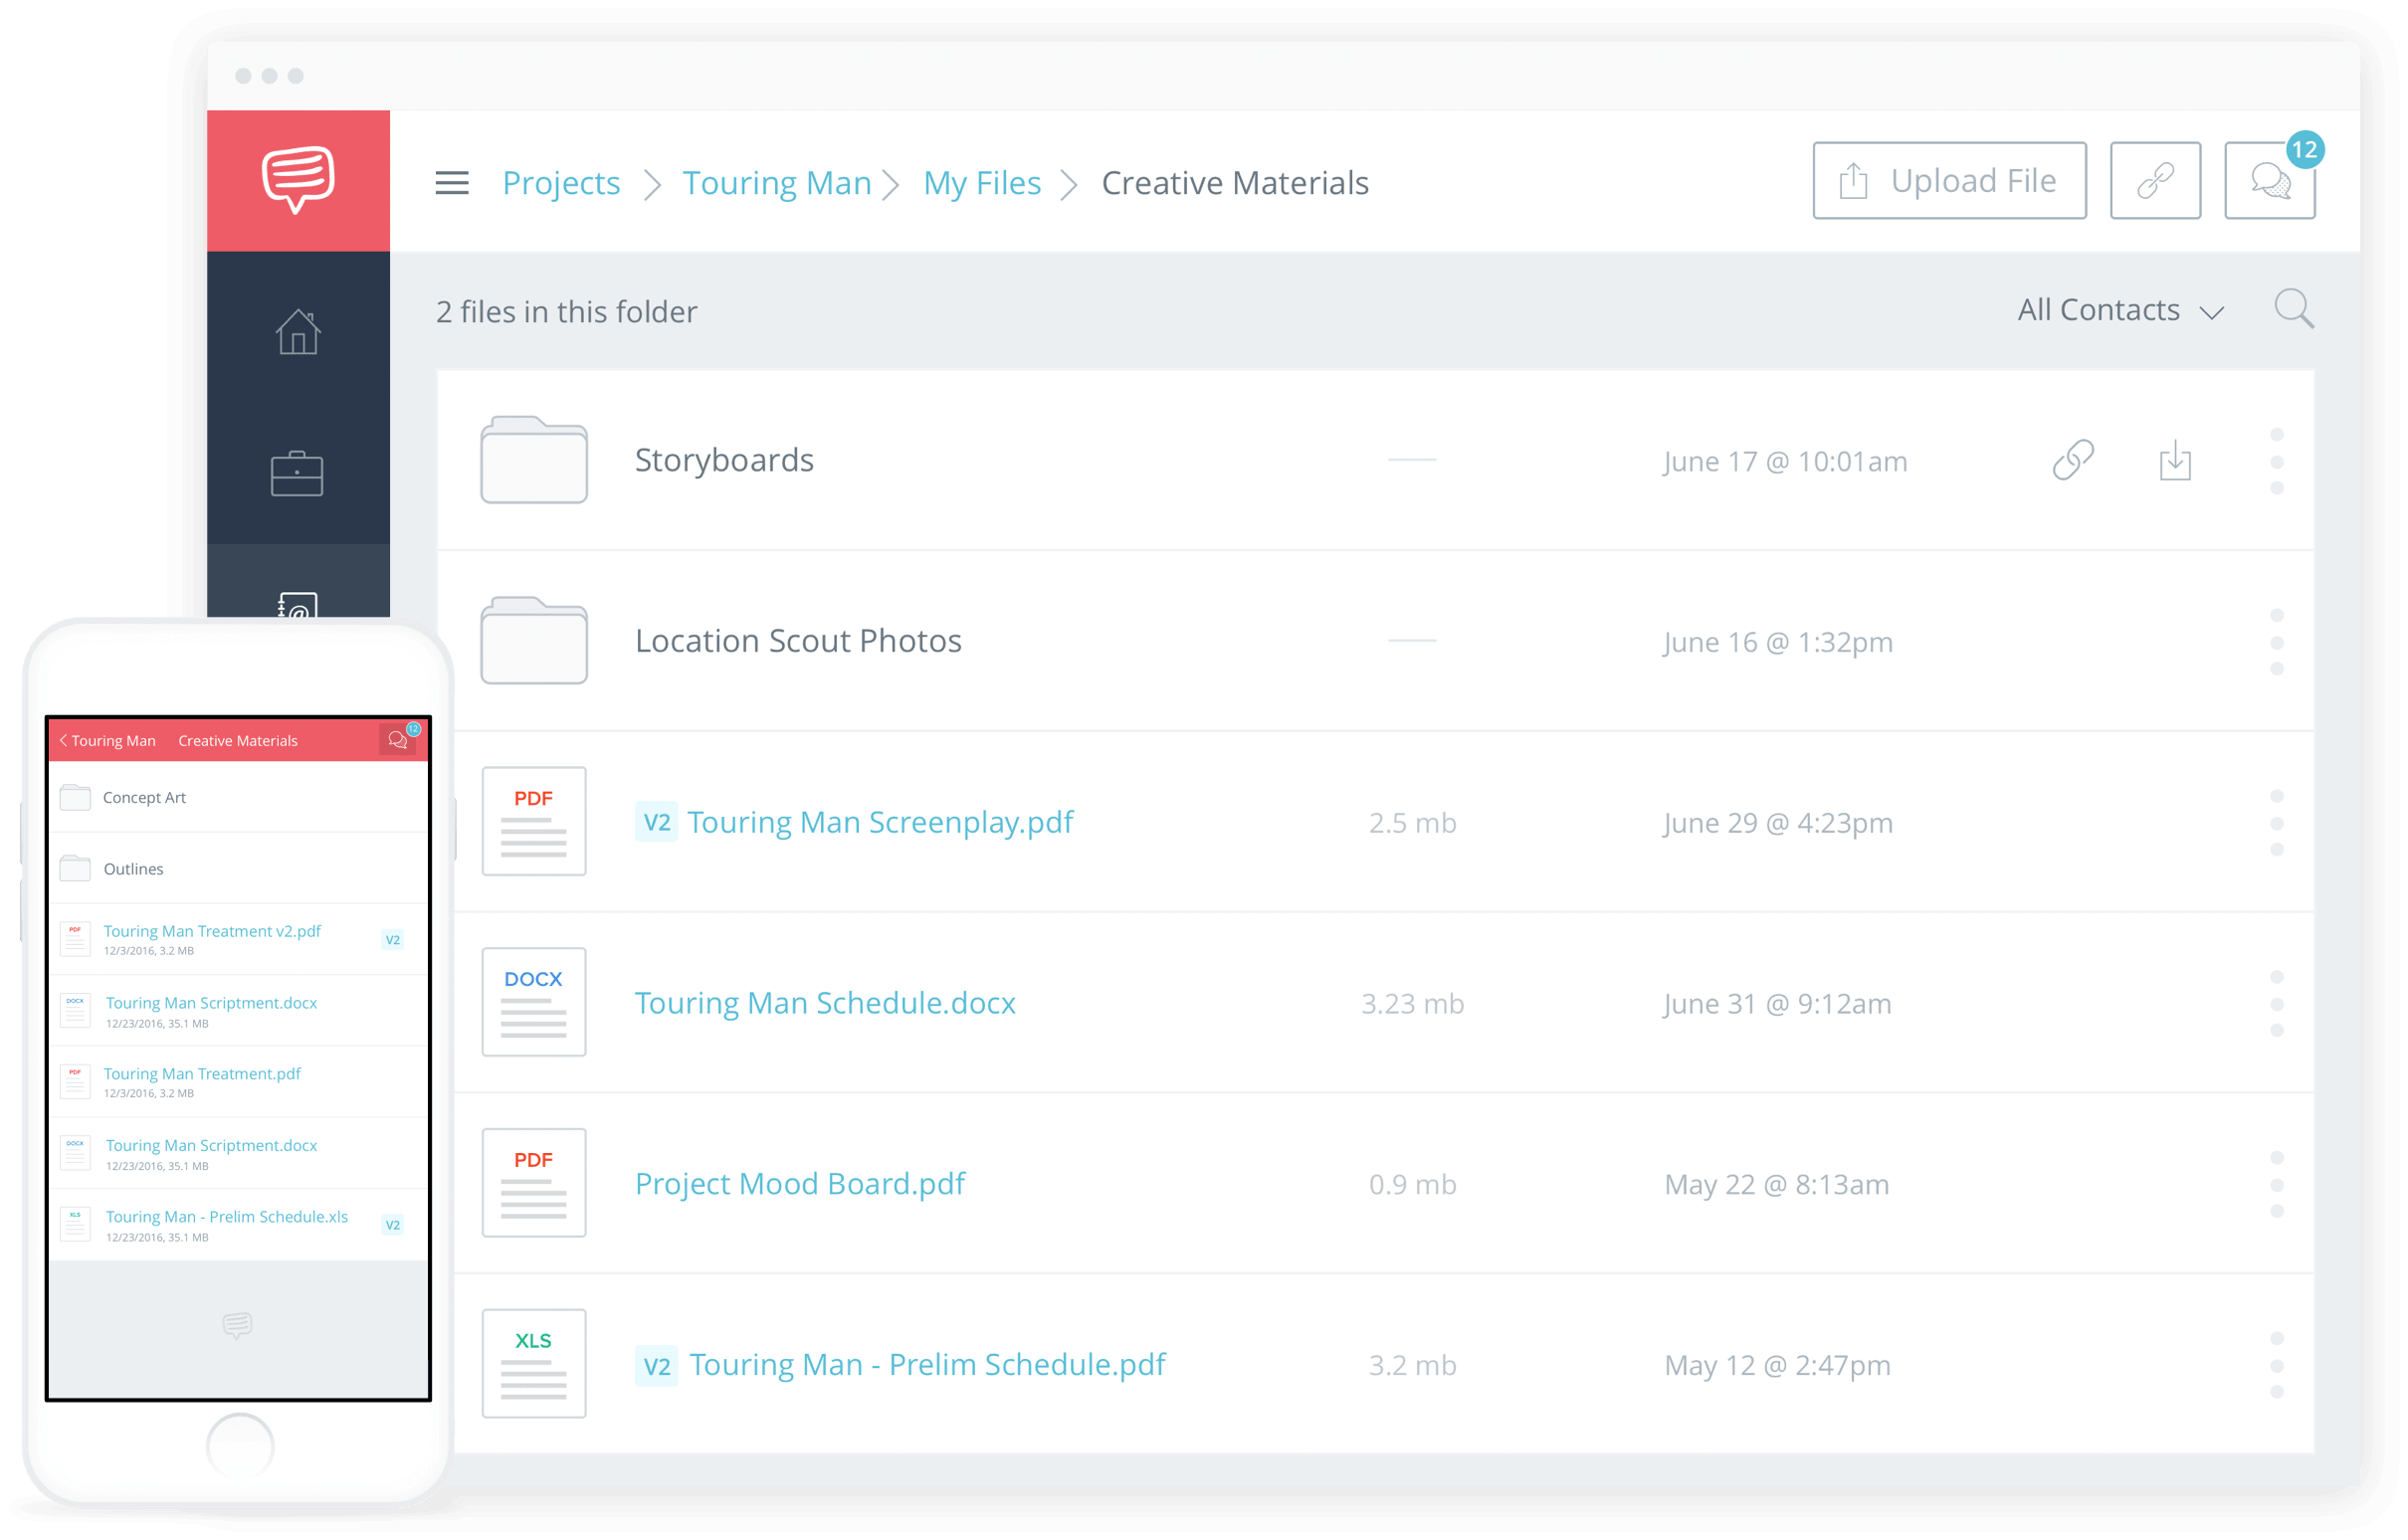
Task: Click the Upload File button
Action: click(x=1944, y=182)
